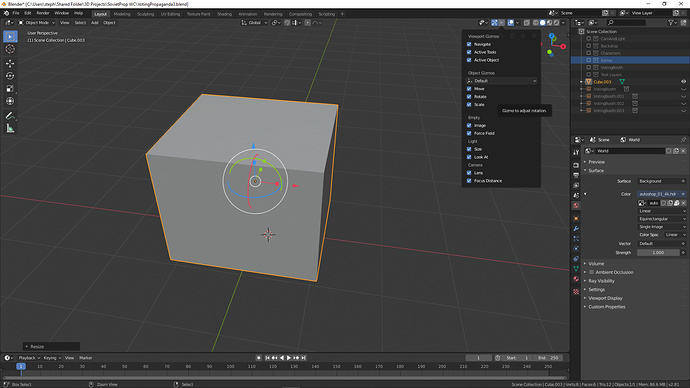Open the File menu
The width and height of the screenshot is (690, 388).
click(x=16, y=13)
